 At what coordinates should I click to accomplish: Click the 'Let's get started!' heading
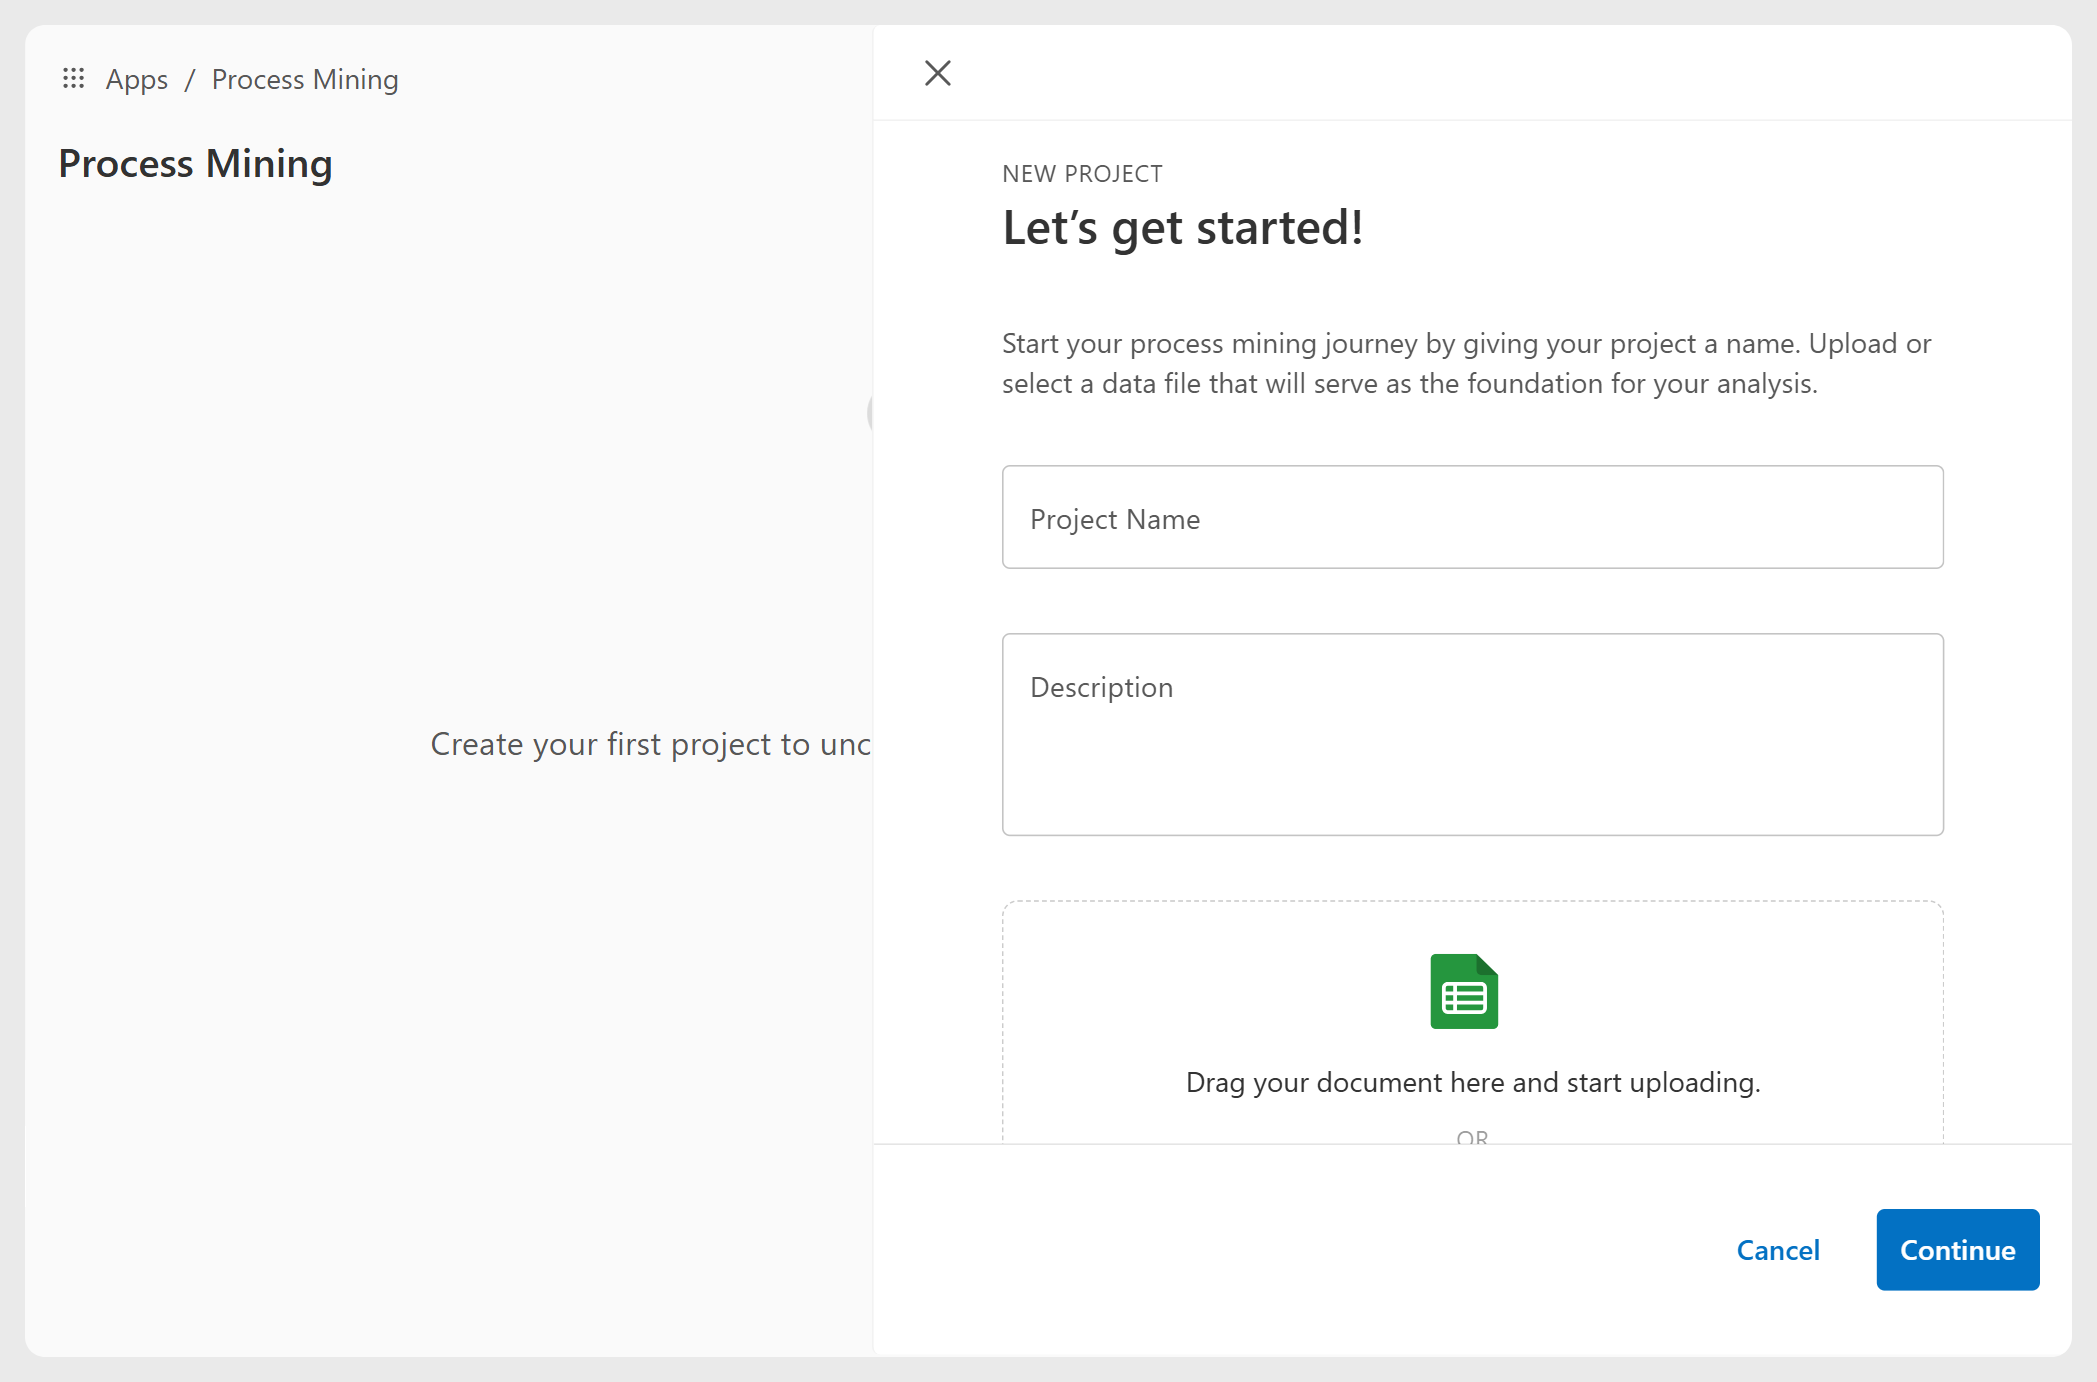1182,228
